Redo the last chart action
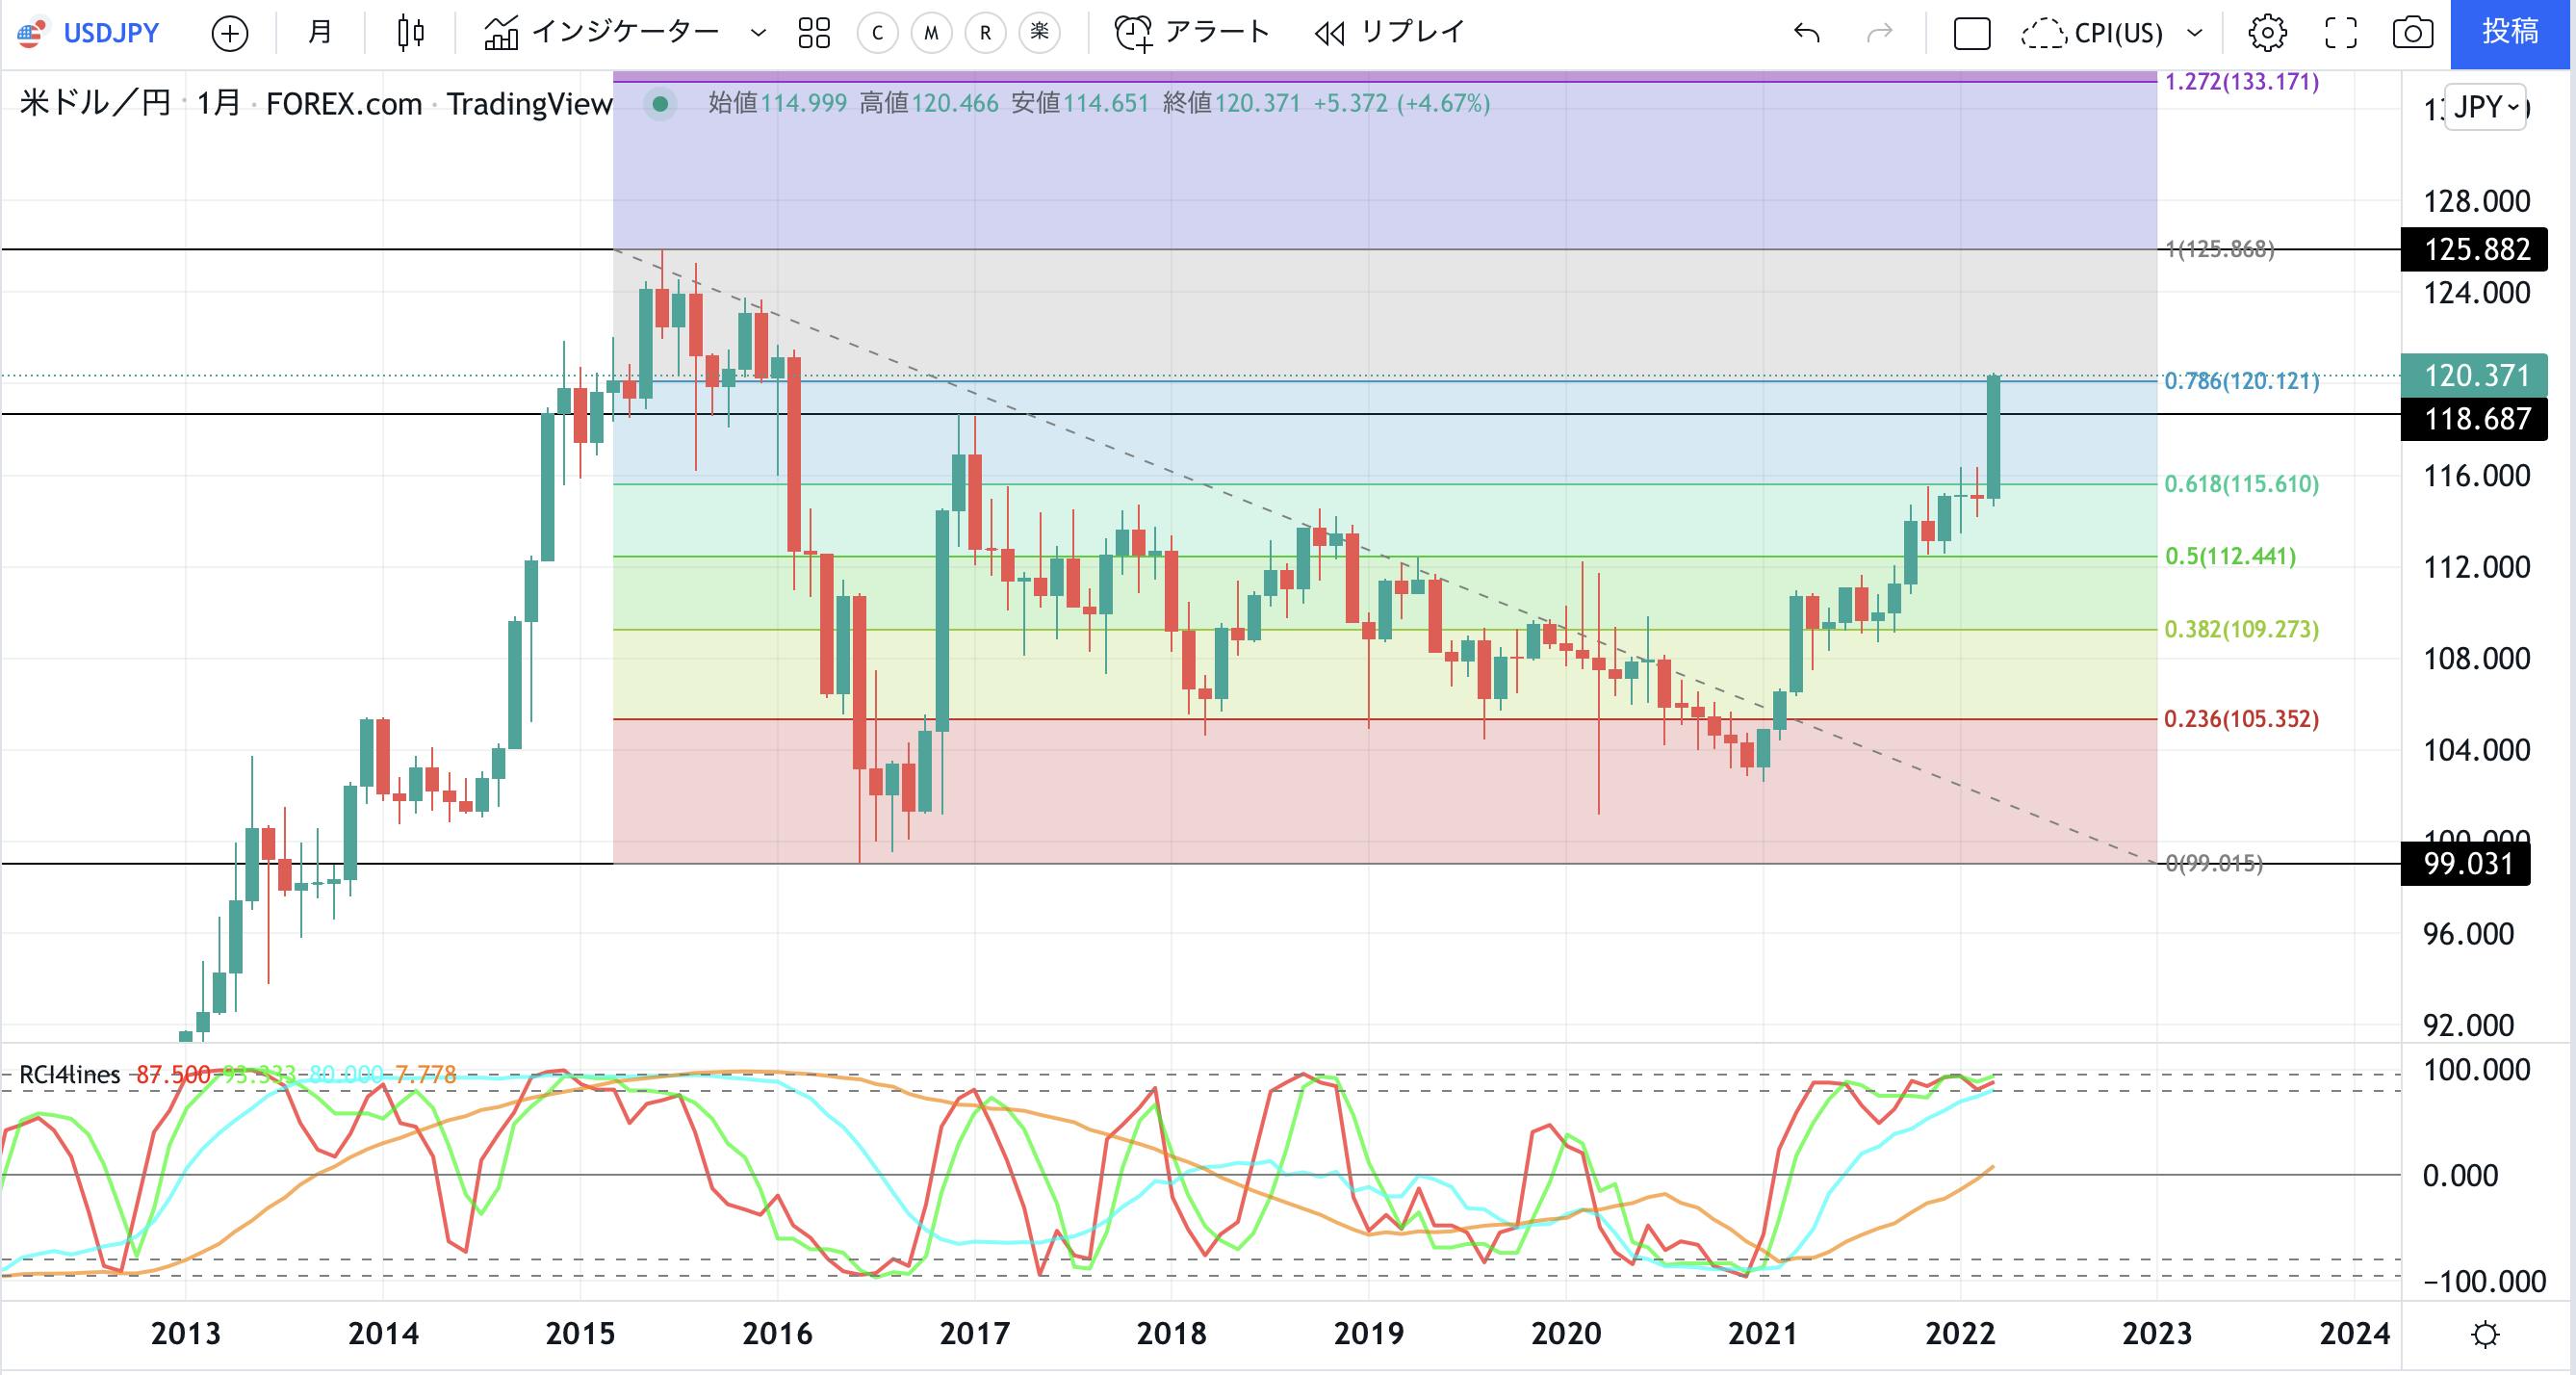Image resolution: width=2576 pixels, height=1375 pixels. pyautogui.click(x=1880, y=33)
